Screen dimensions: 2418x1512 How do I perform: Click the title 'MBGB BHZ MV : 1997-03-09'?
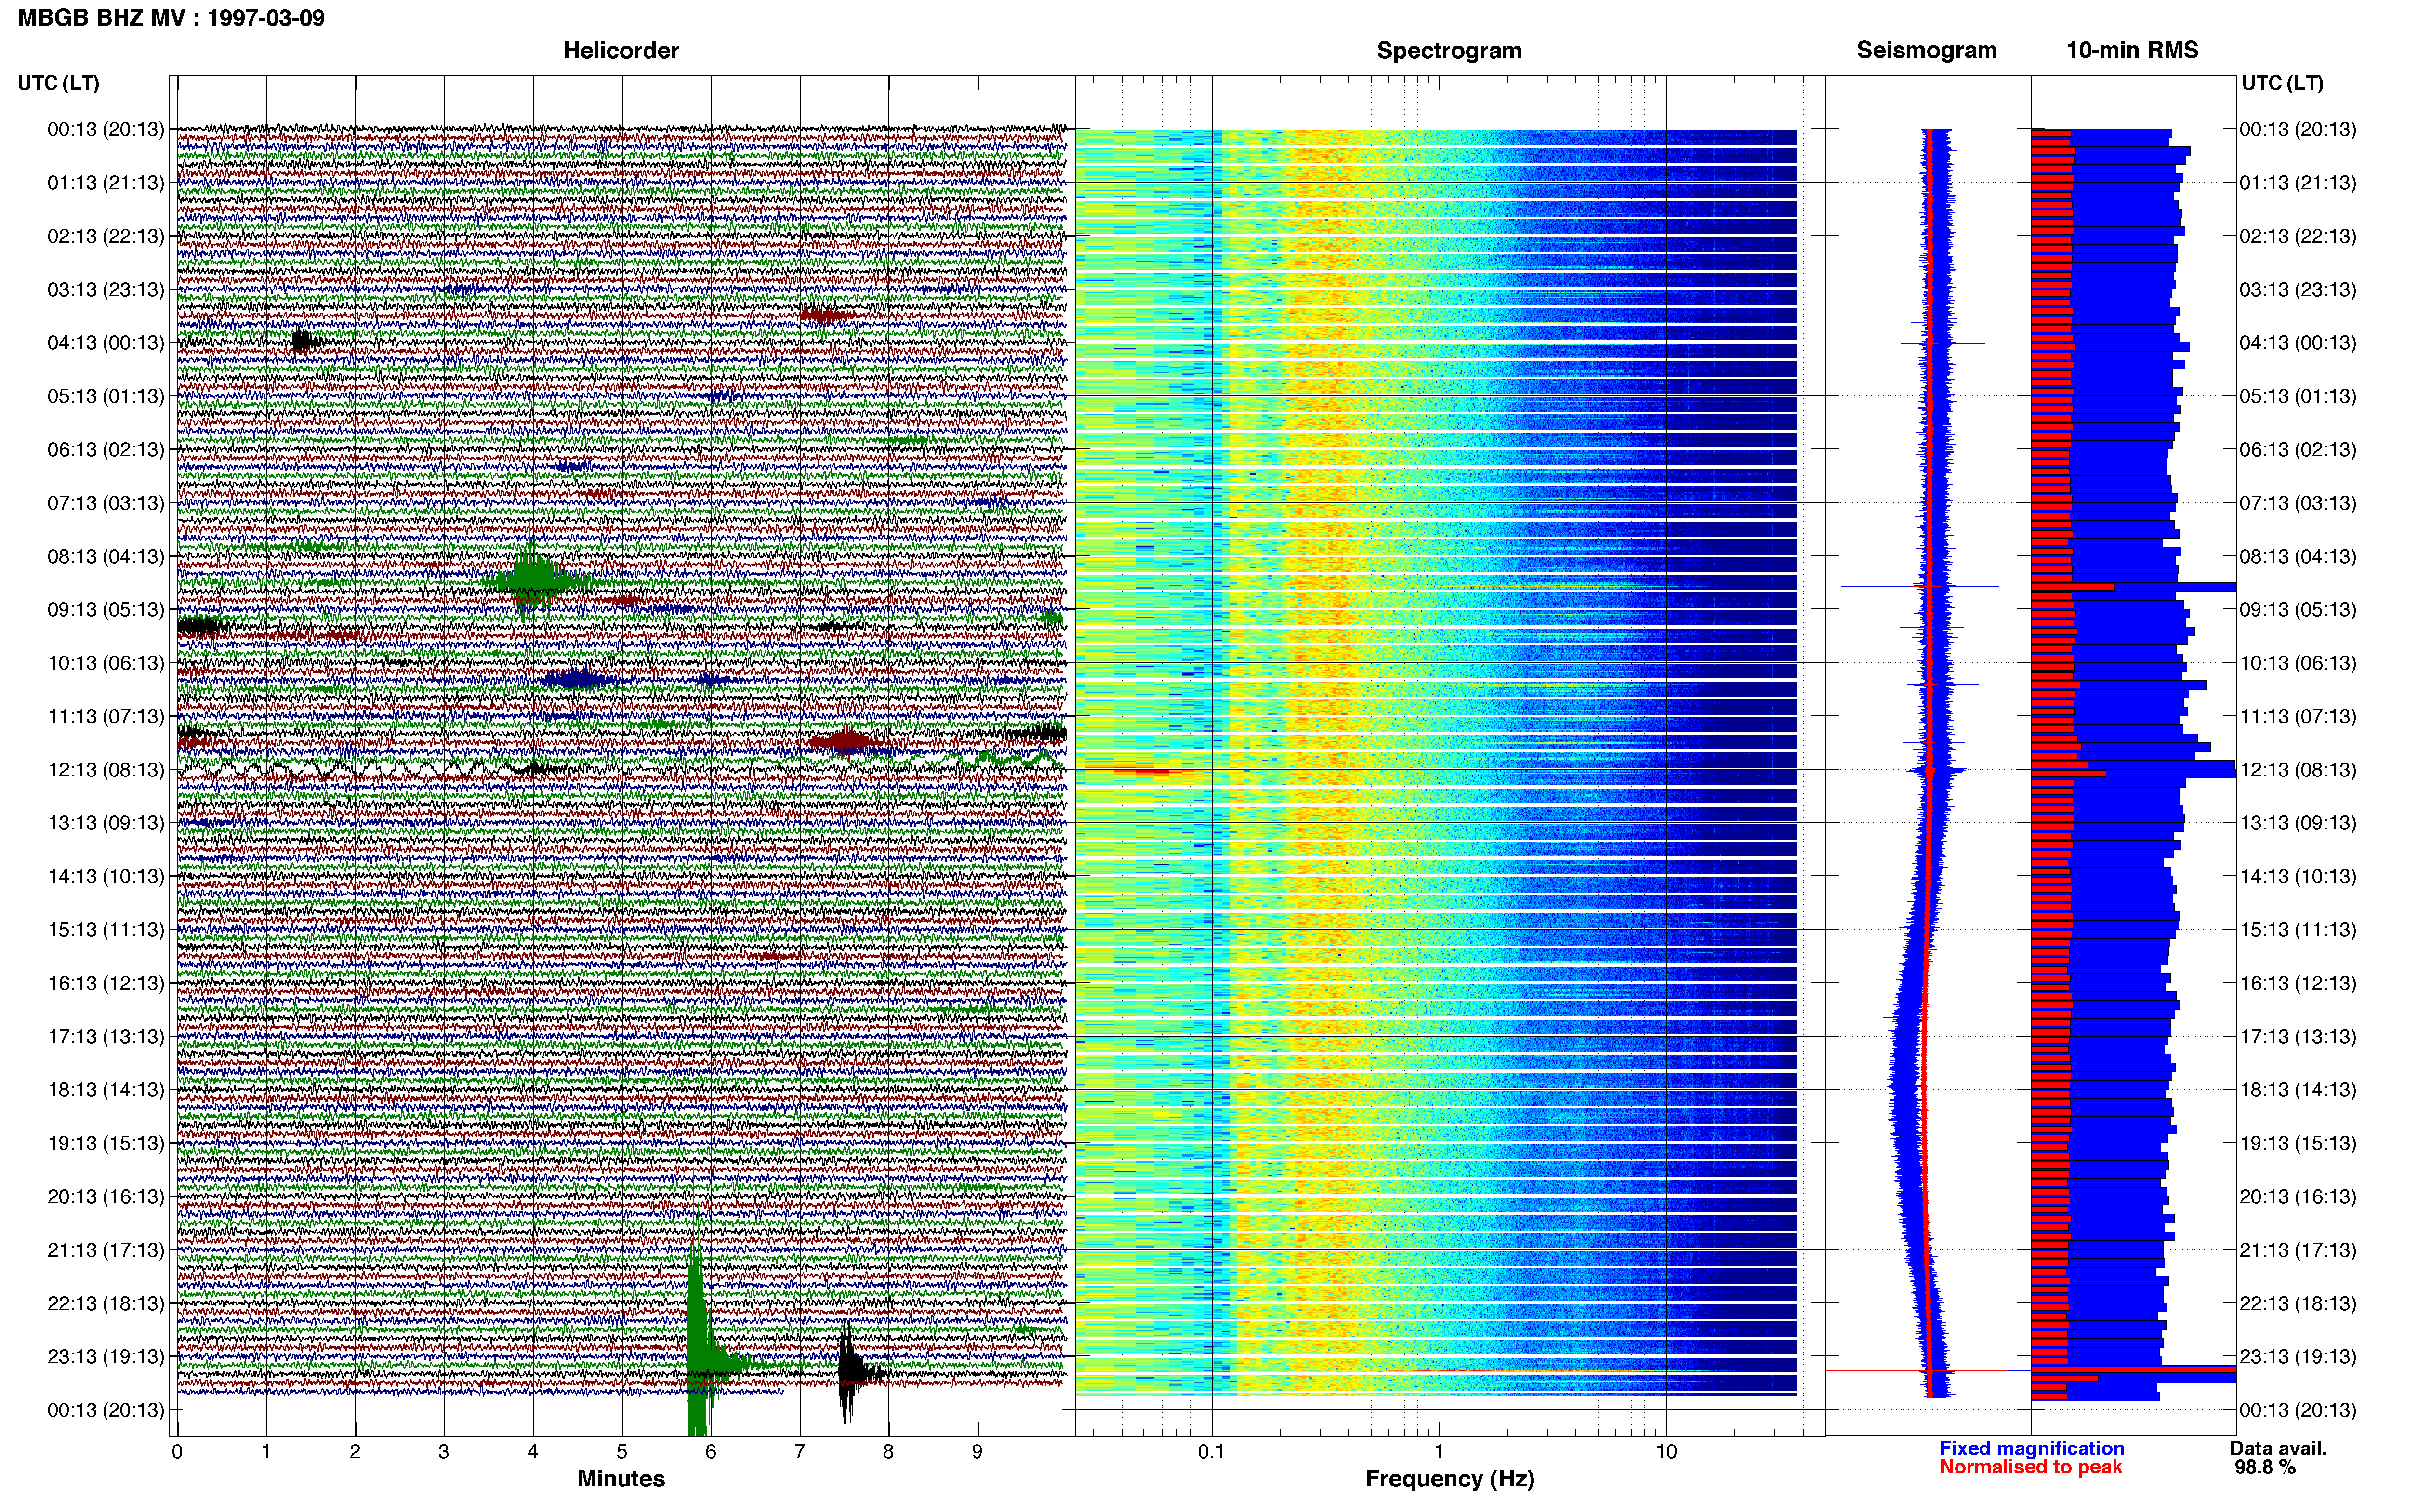[x=171, y=18]
